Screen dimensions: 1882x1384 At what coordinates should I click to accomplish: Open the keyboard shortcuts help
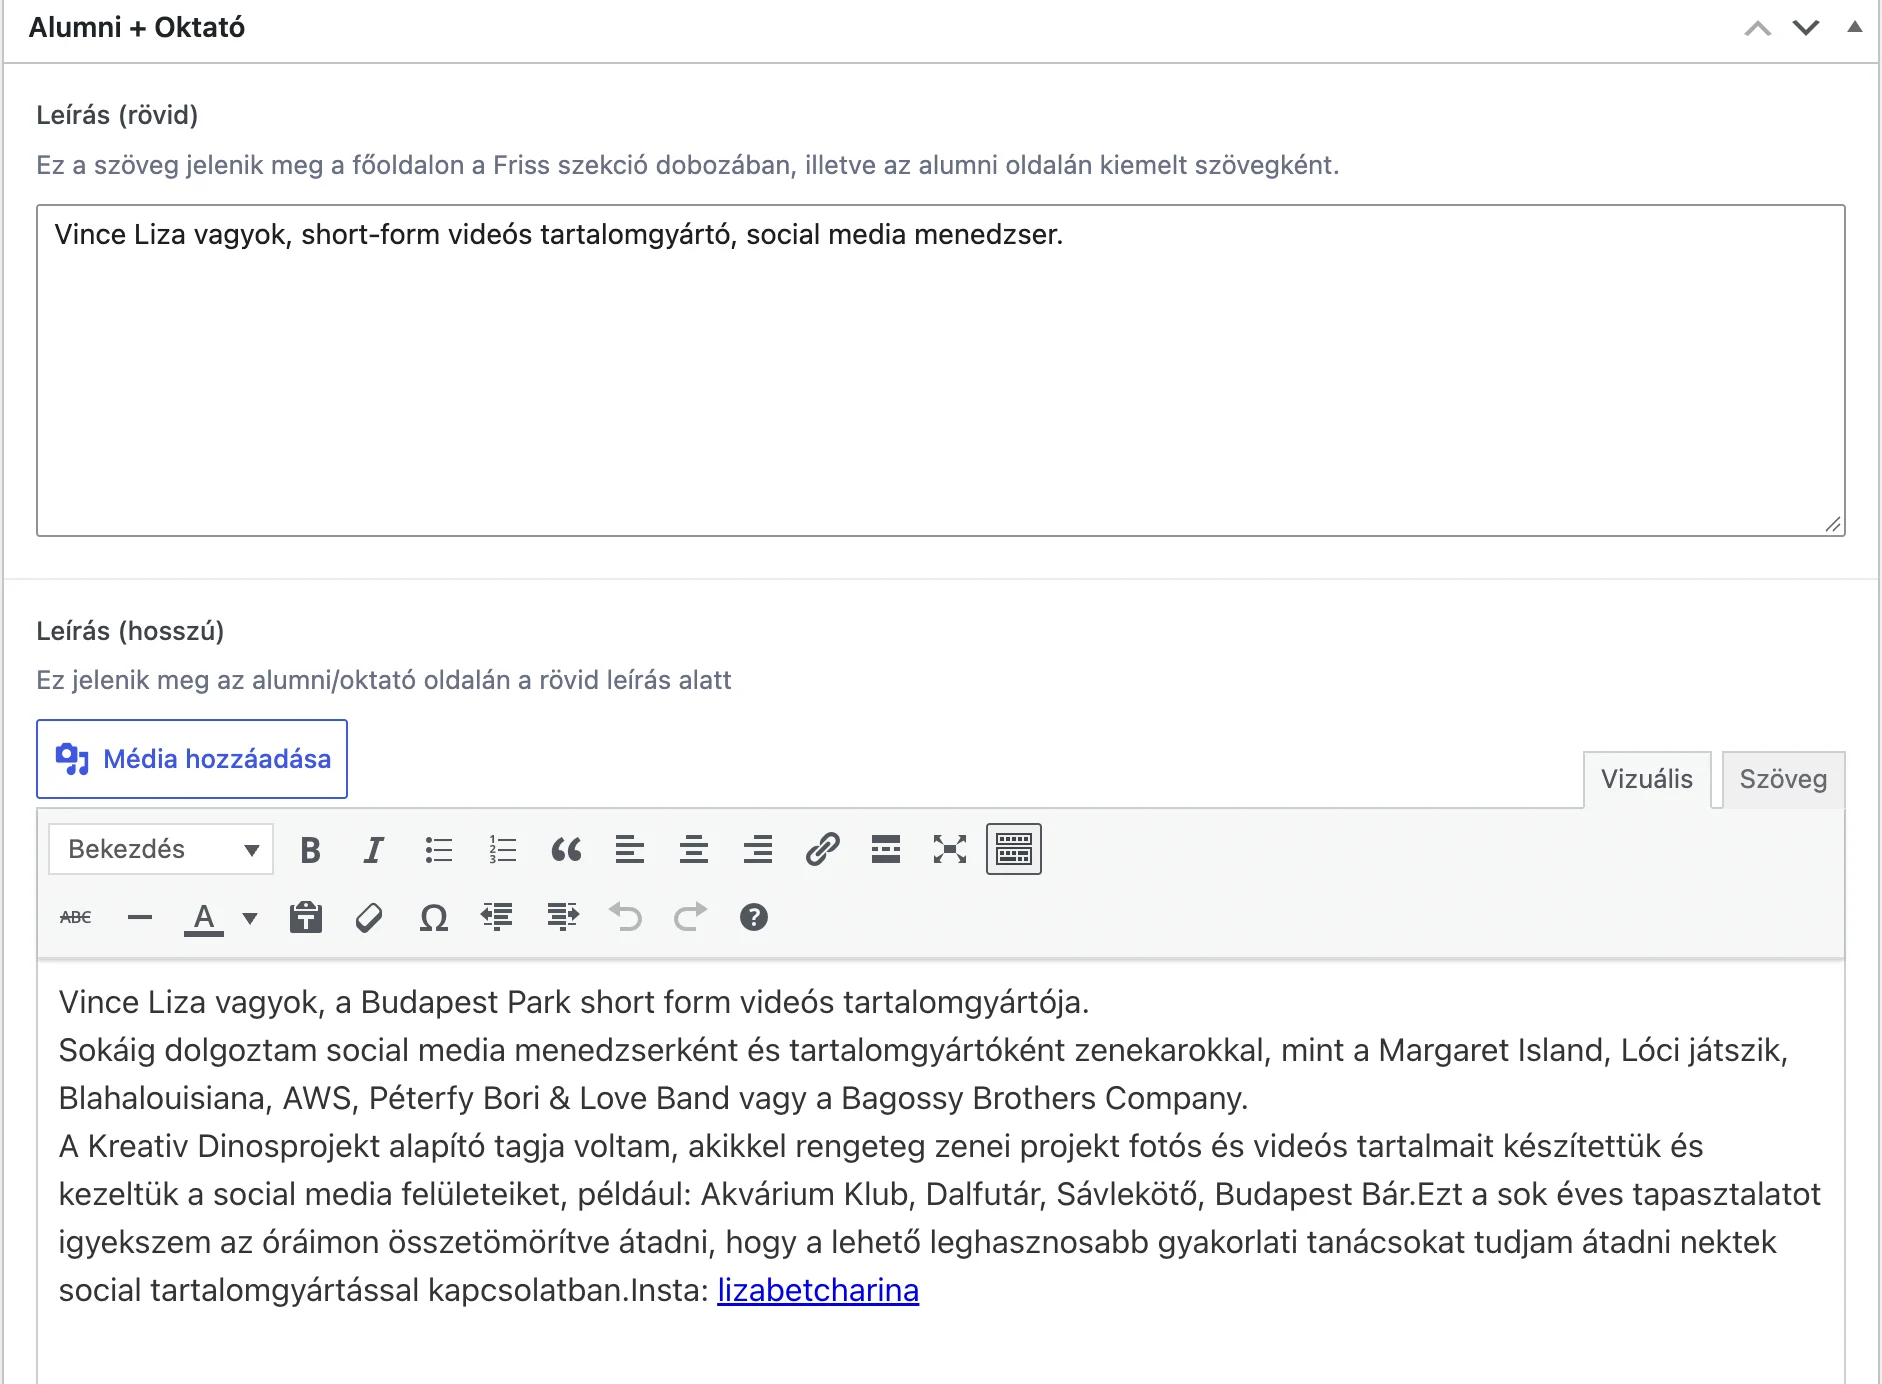(754, 917)
